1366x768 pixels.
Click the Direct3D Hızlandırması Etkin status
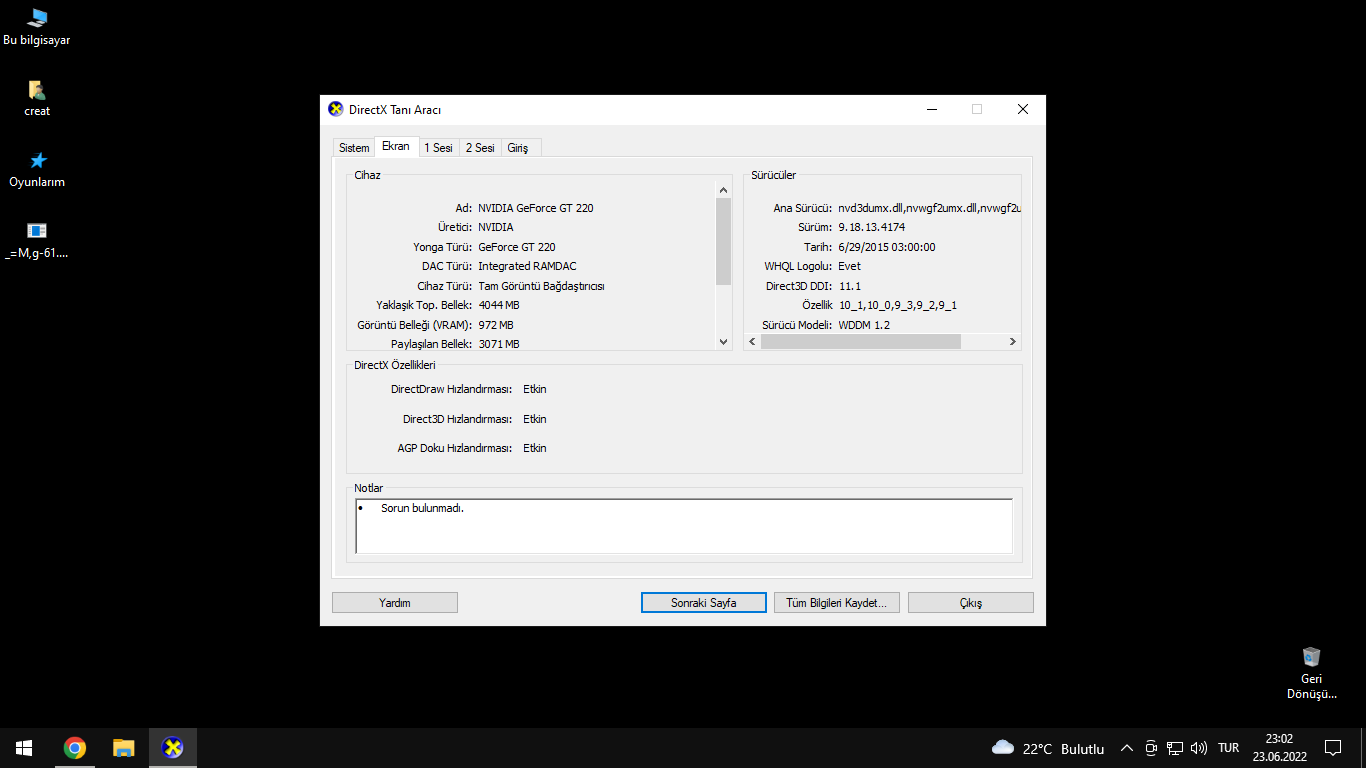[x=535, y=419]
